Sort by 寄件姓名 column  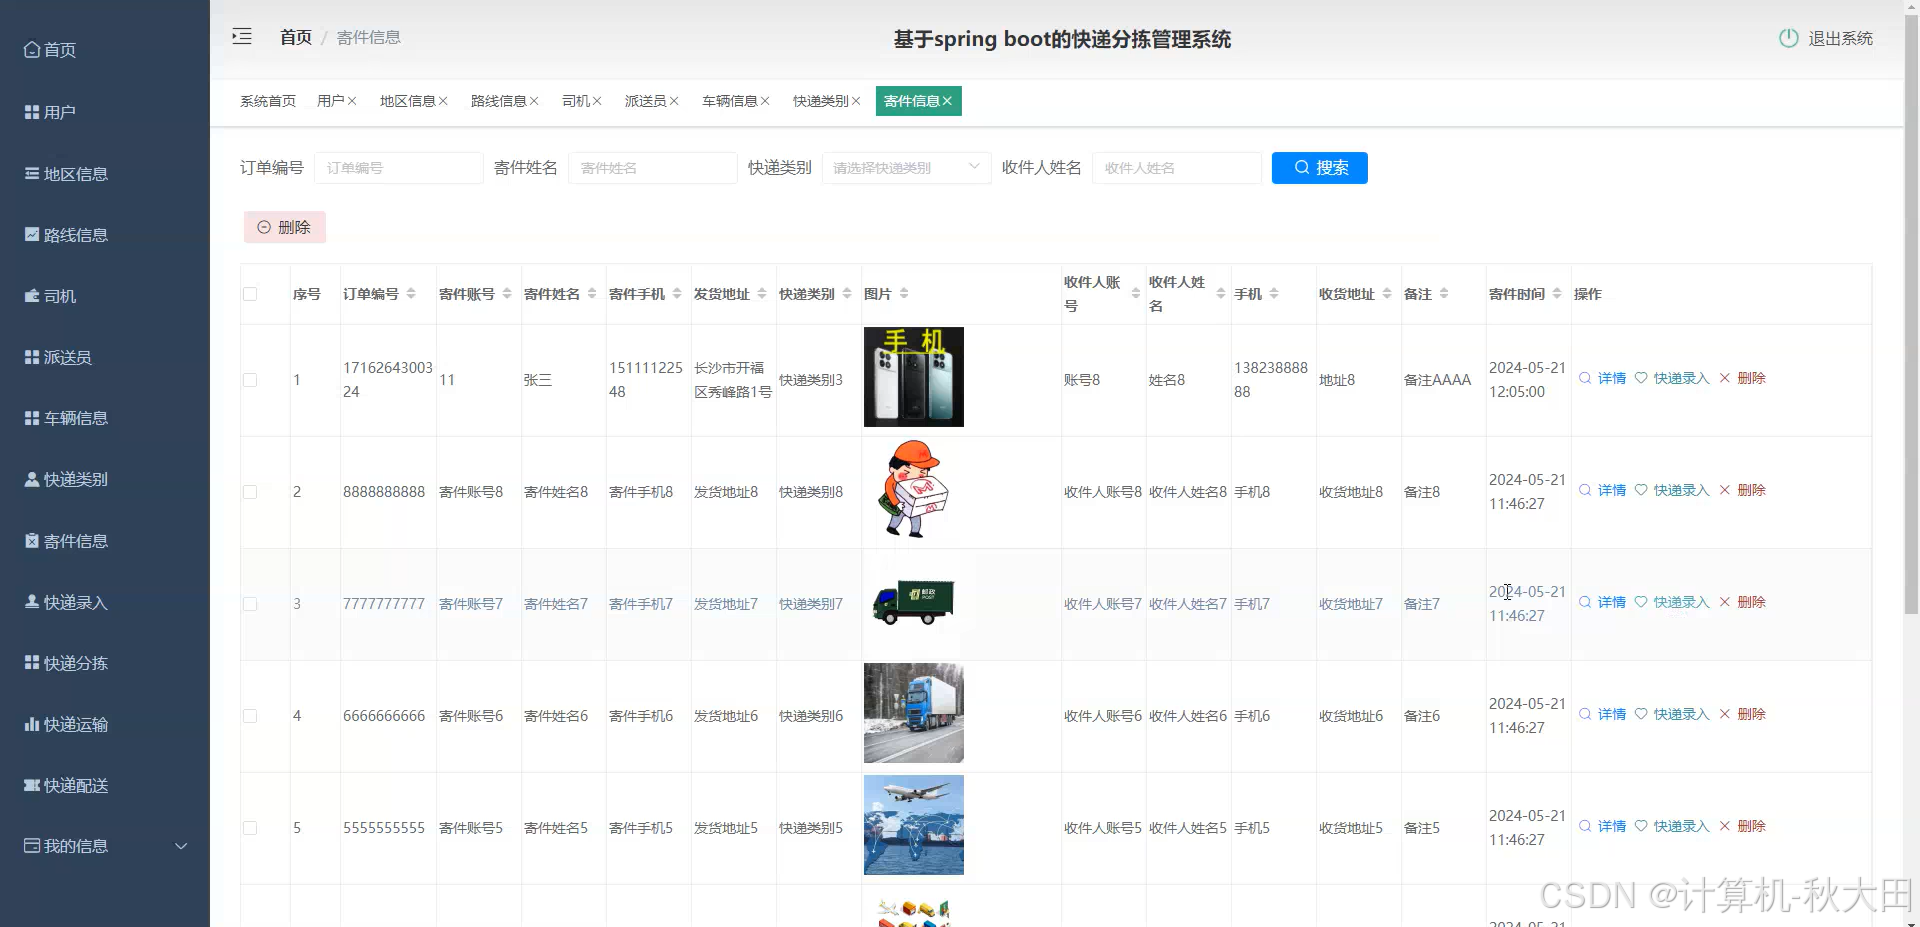(x=592, y=294)
